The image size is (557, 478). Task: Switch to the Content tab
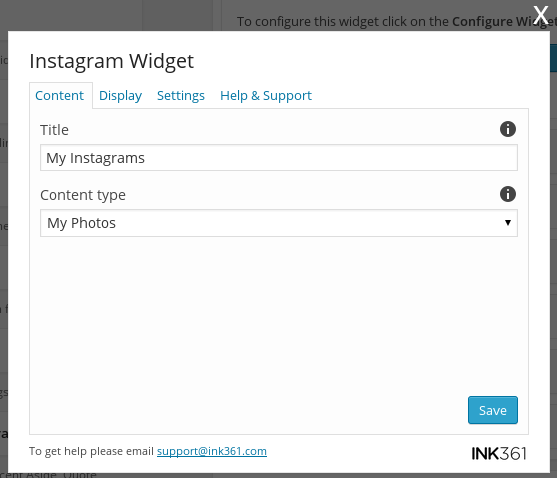[x=59, y=96]
